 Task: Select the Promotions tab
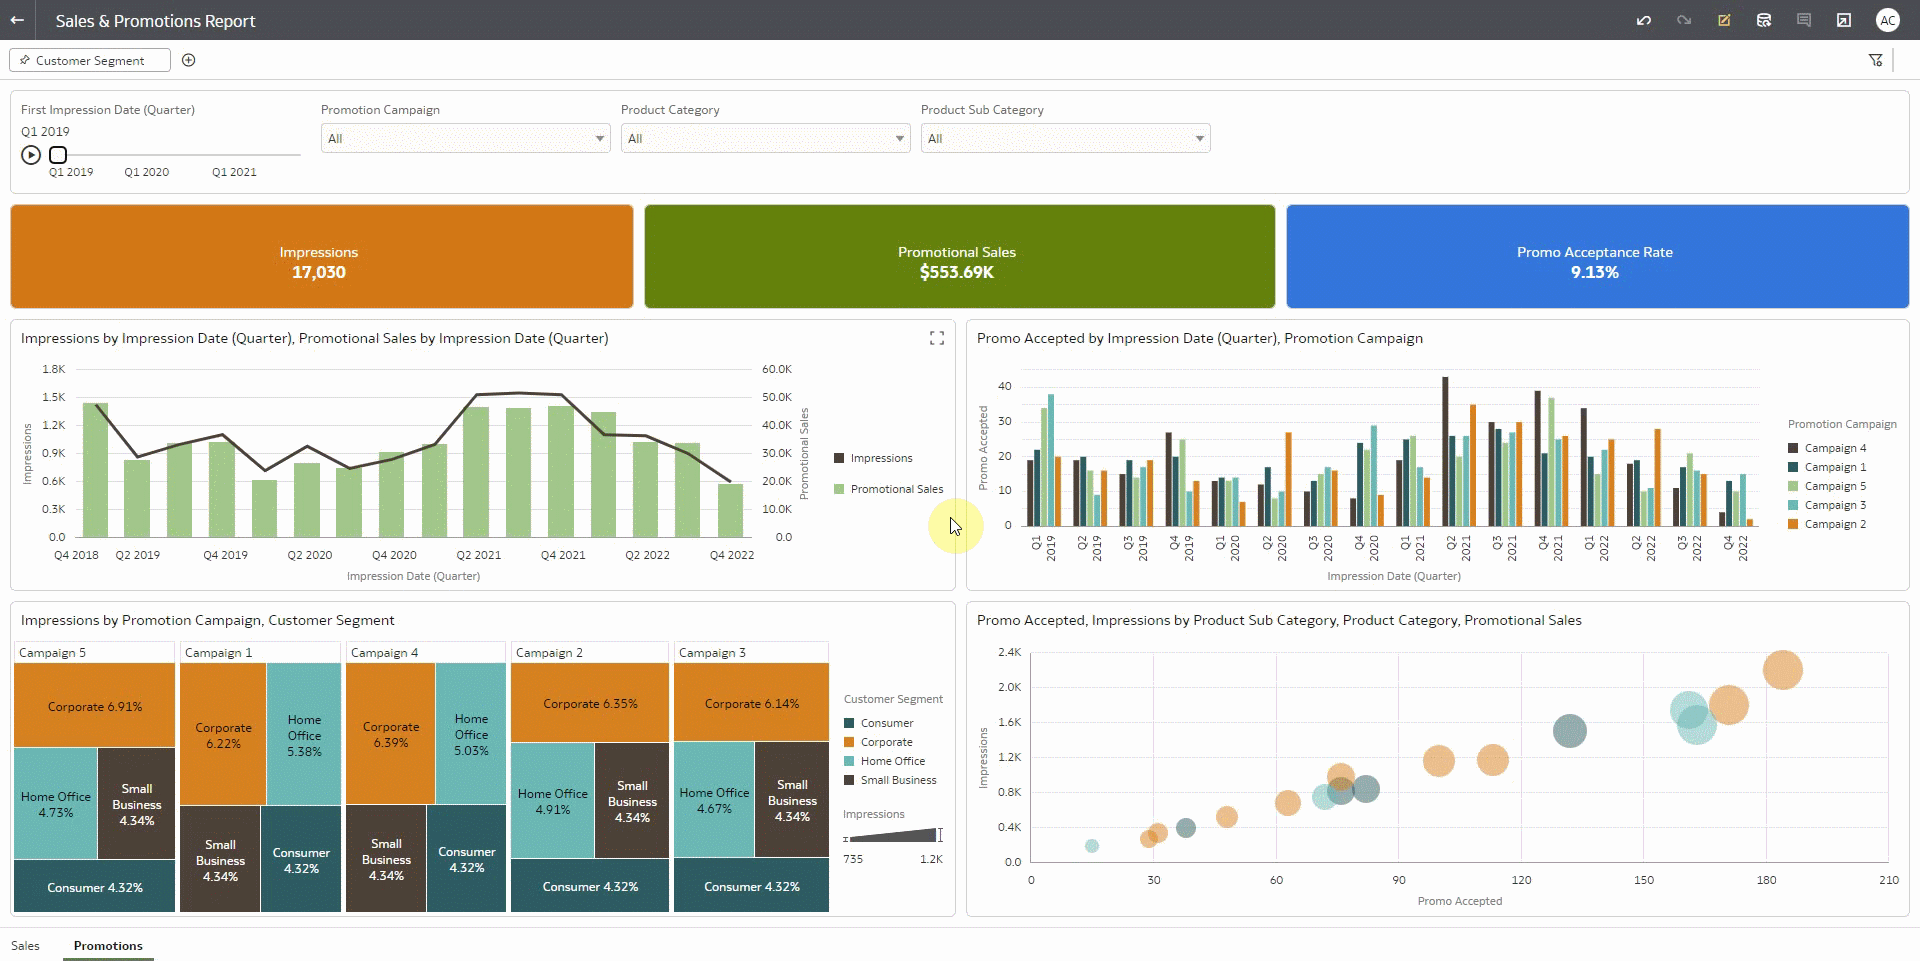108,946
